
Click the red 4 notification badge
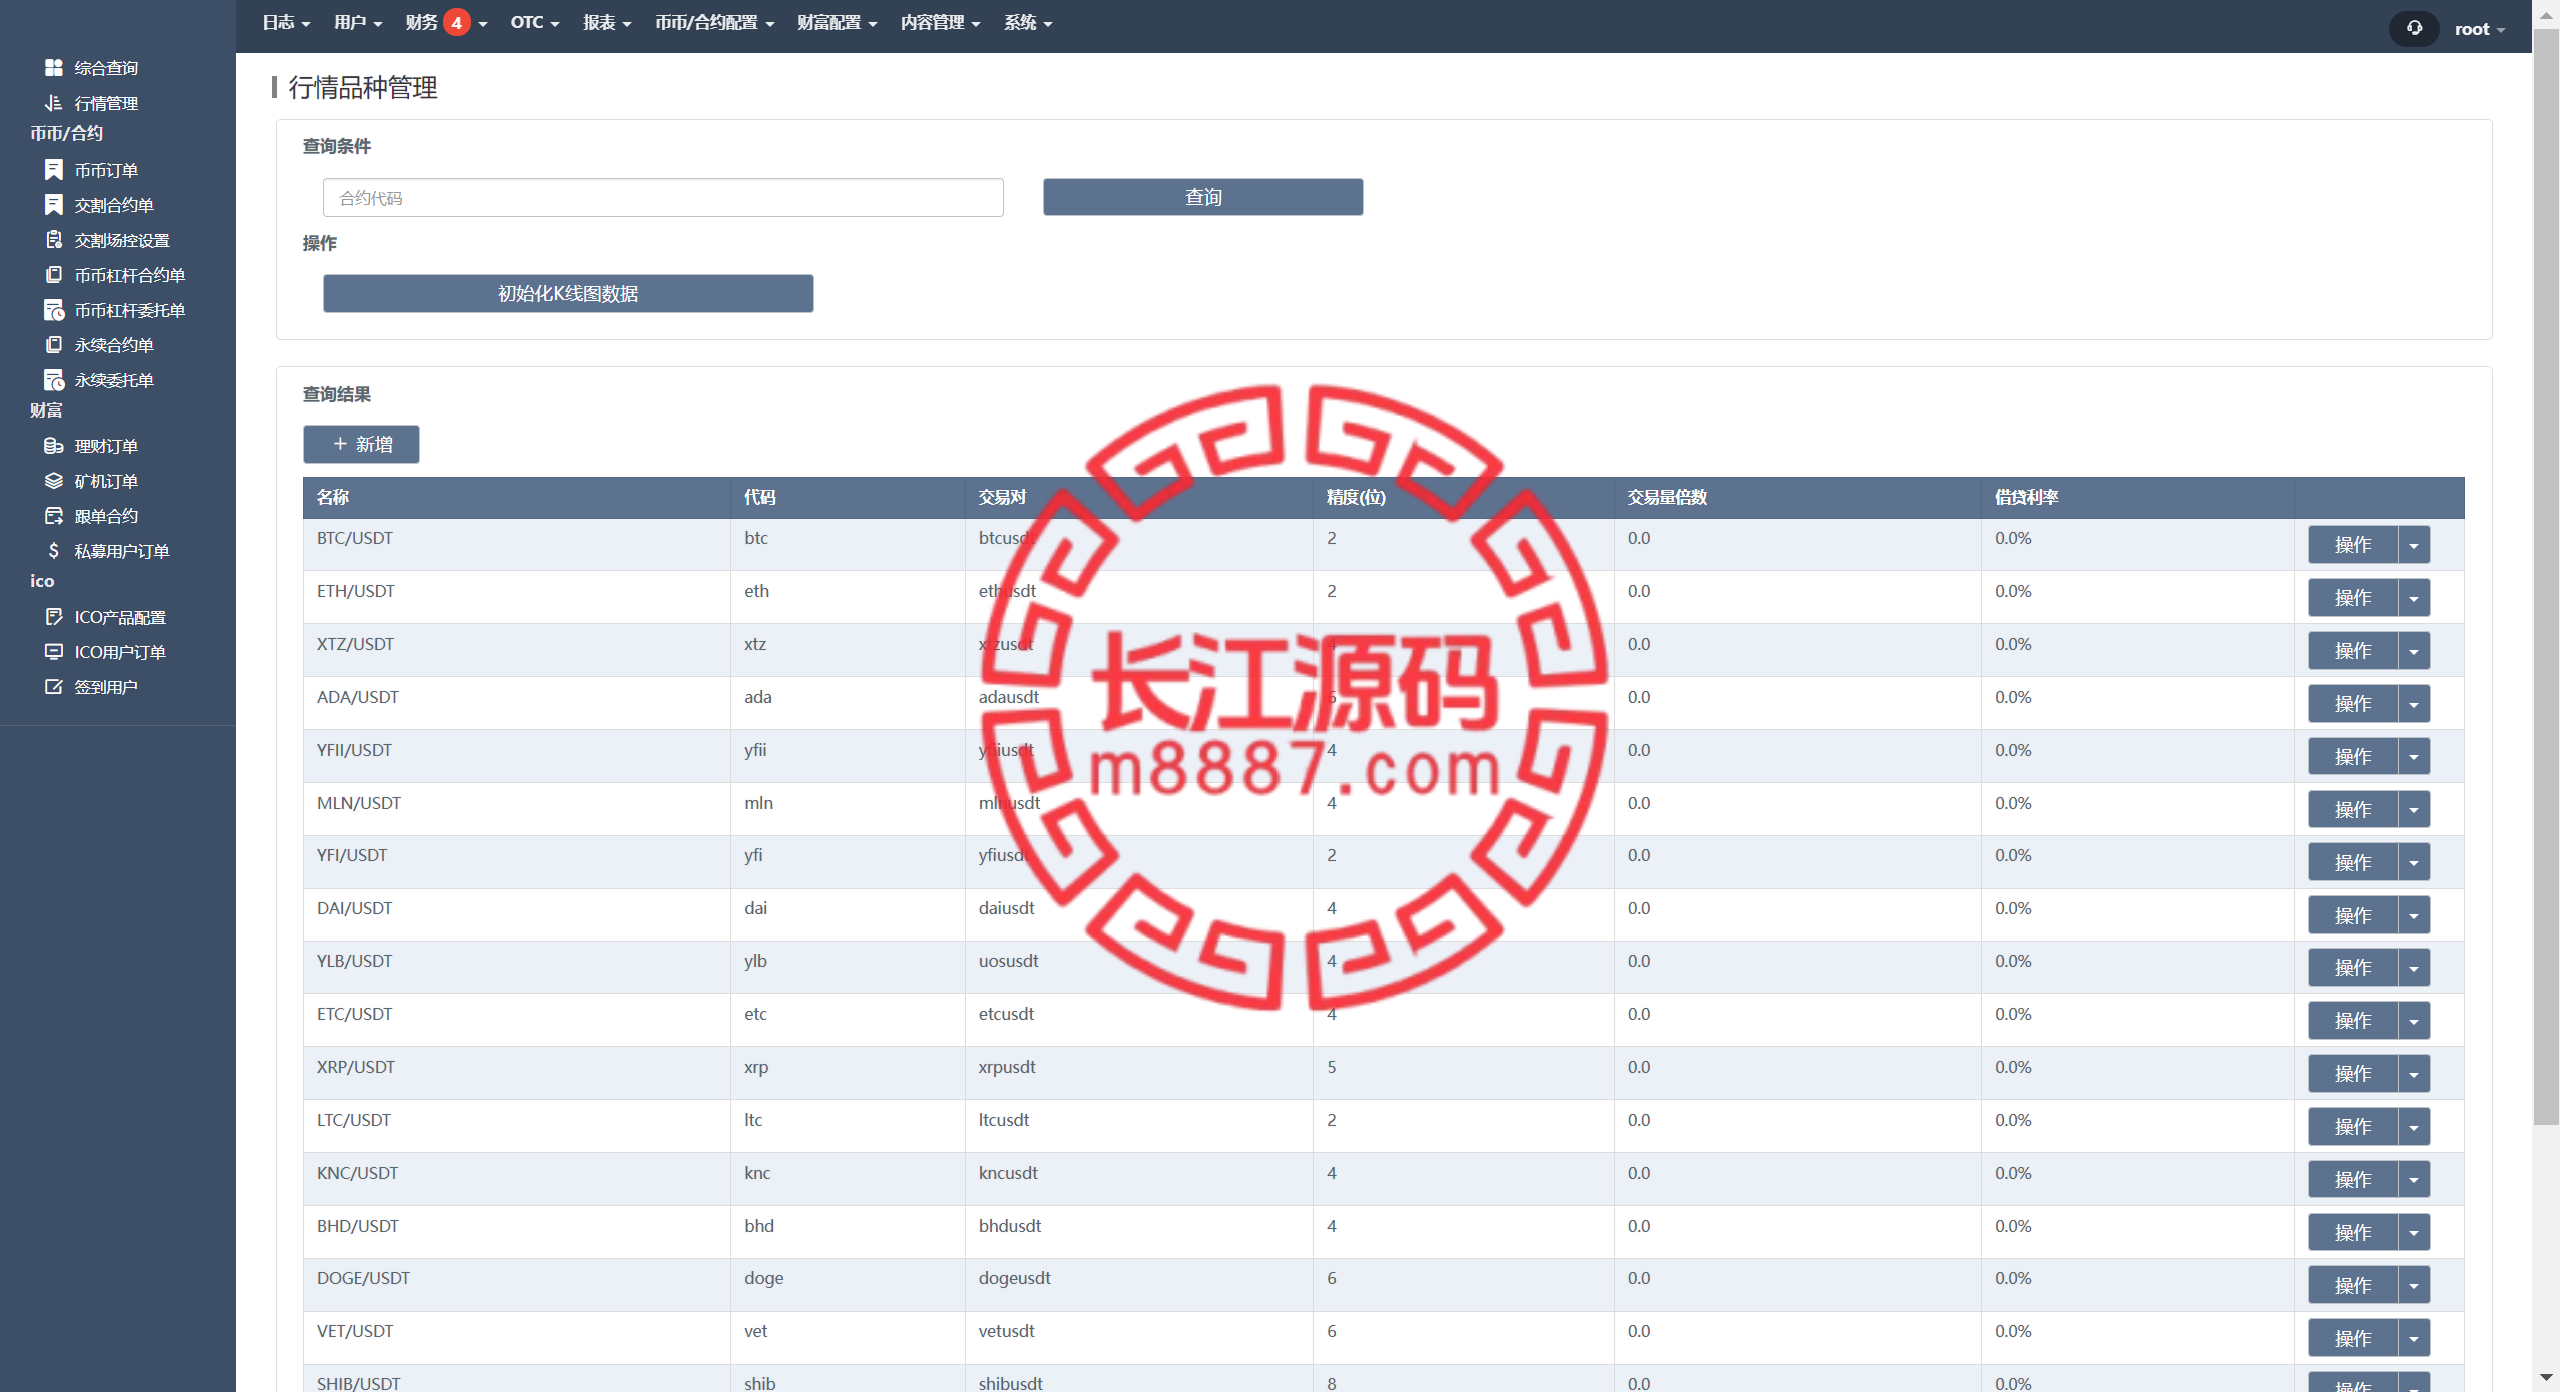click(456, 22)
